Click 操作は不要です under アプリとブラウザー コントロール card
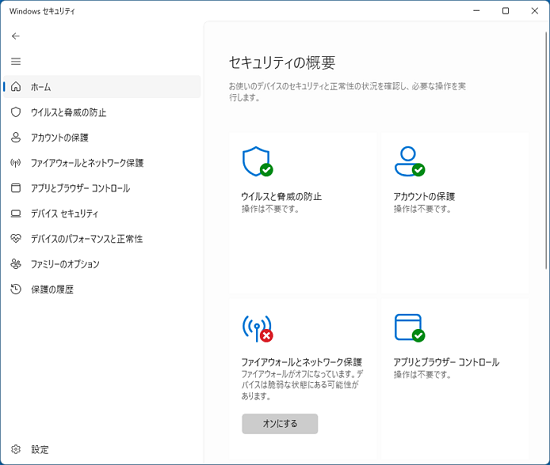Image resolution: width=550 pixels, height=465 pixels. point(422,375)
